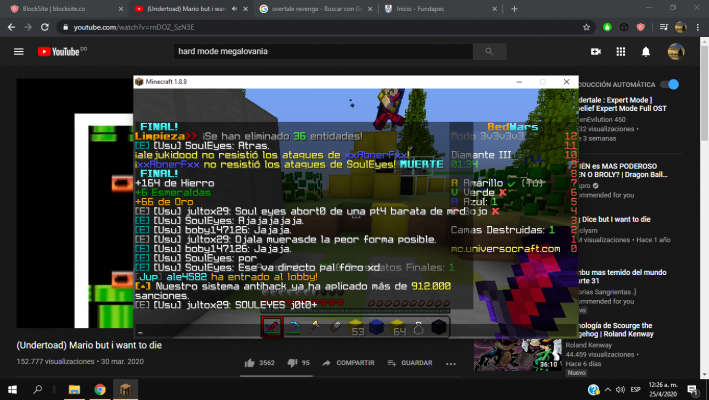
Task: Open Chrome from the taskbar
Action: pos(100,389)
